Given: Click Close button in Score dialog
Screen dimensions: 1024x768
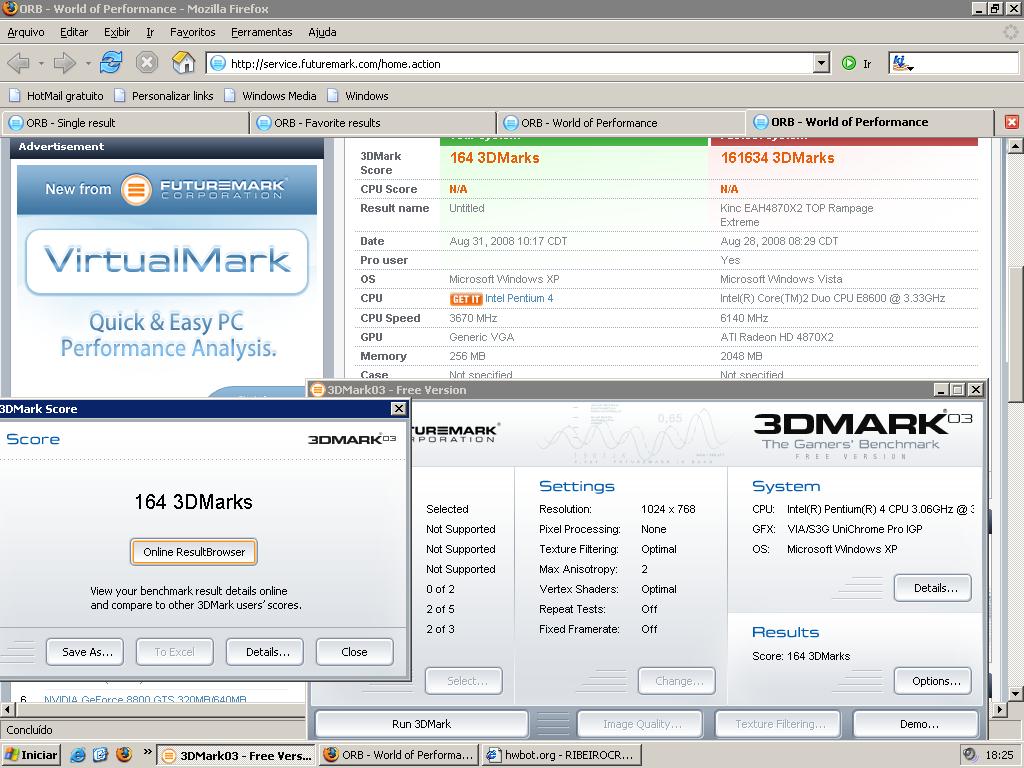Looking at the screenshot, I should 354,652.
